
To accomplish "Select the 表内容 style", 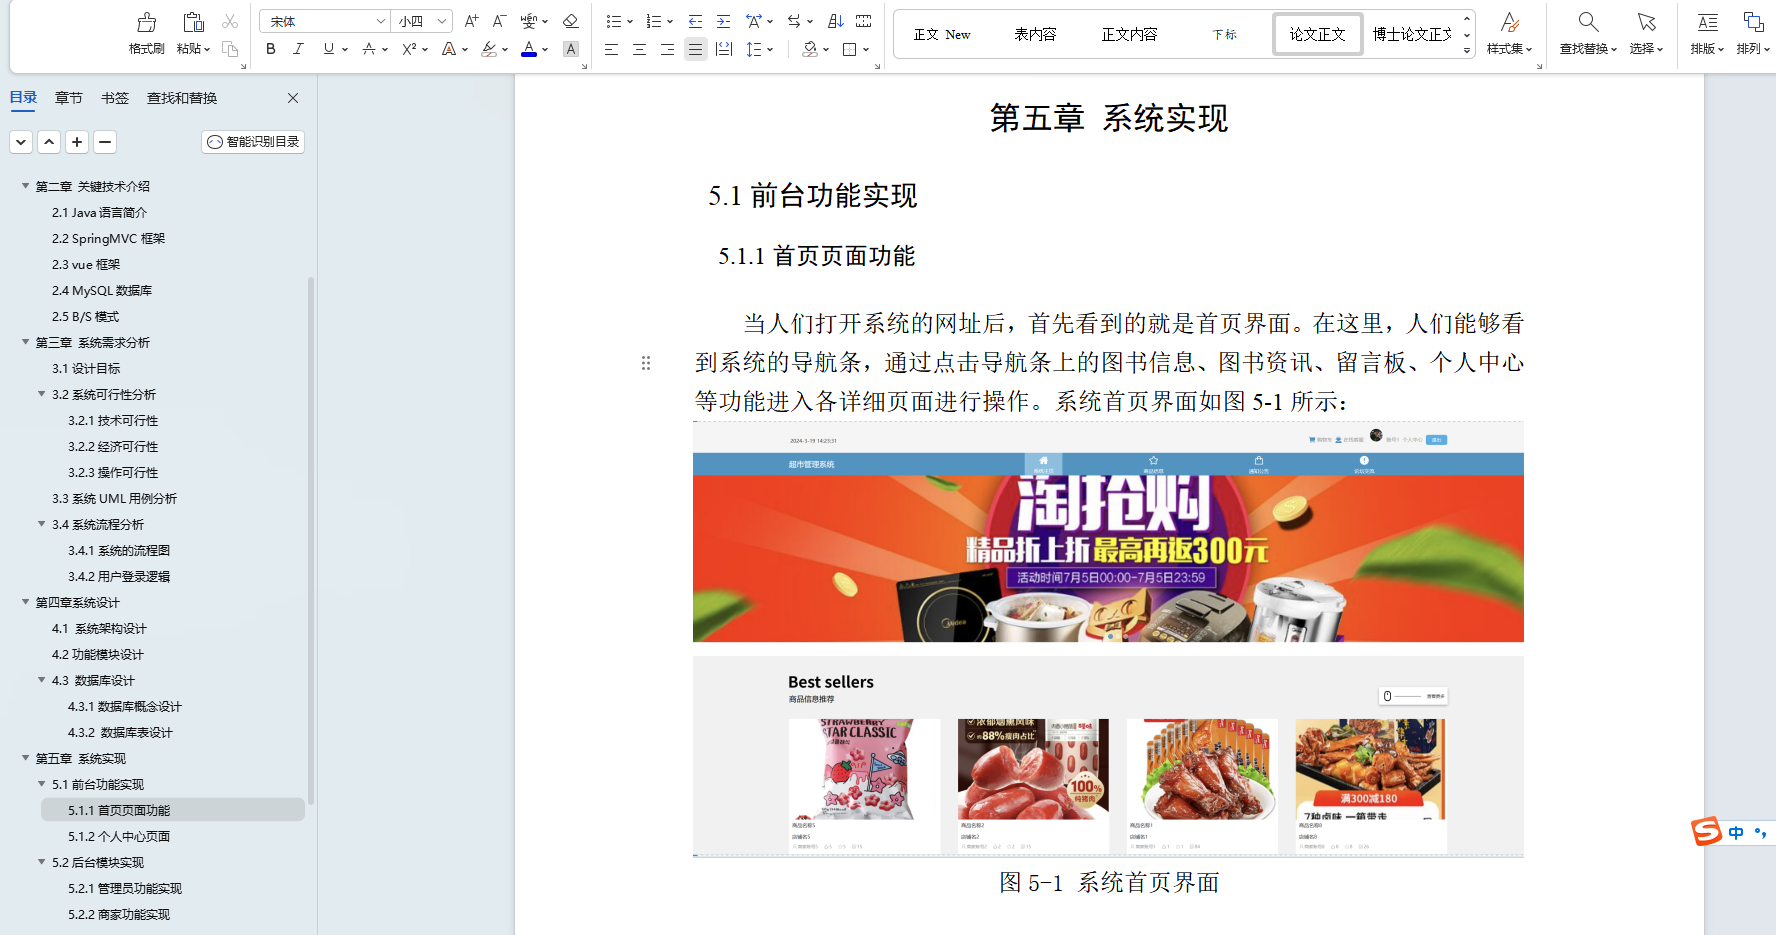I will [x=1035, y=34].
